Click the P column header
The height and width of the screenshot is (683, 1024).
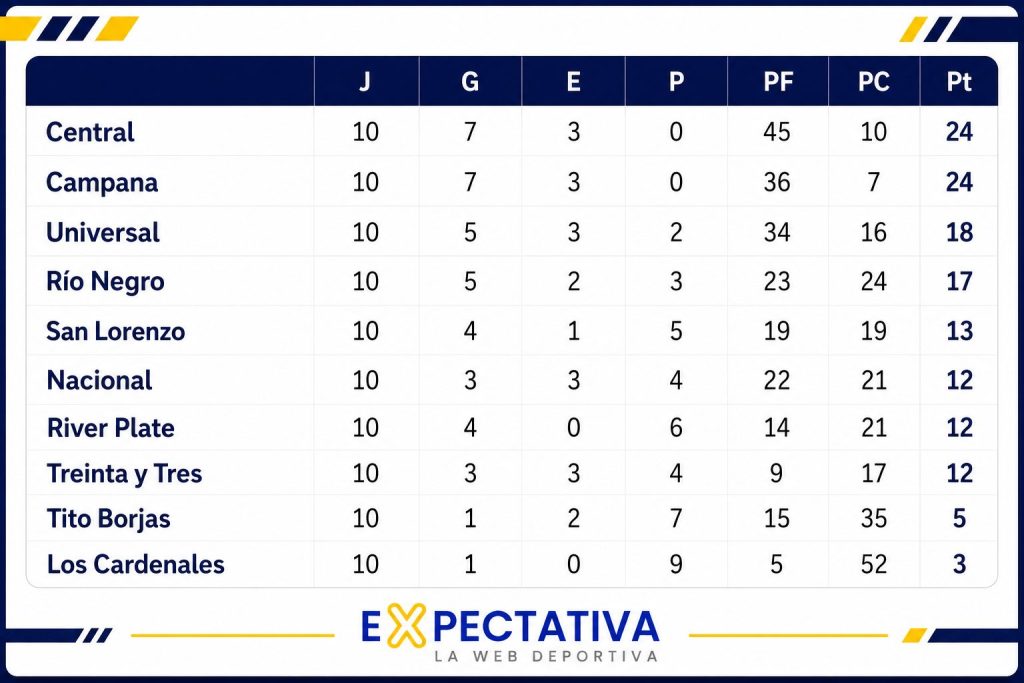click(677, 82)
